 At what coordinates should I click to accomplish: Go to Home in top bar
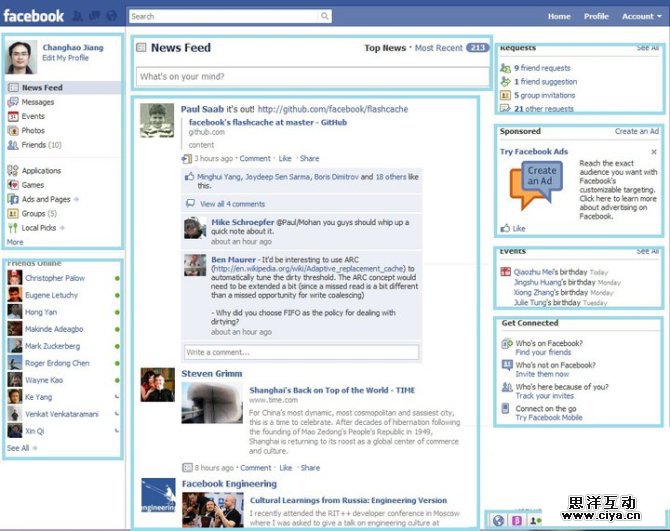[559, 16]
